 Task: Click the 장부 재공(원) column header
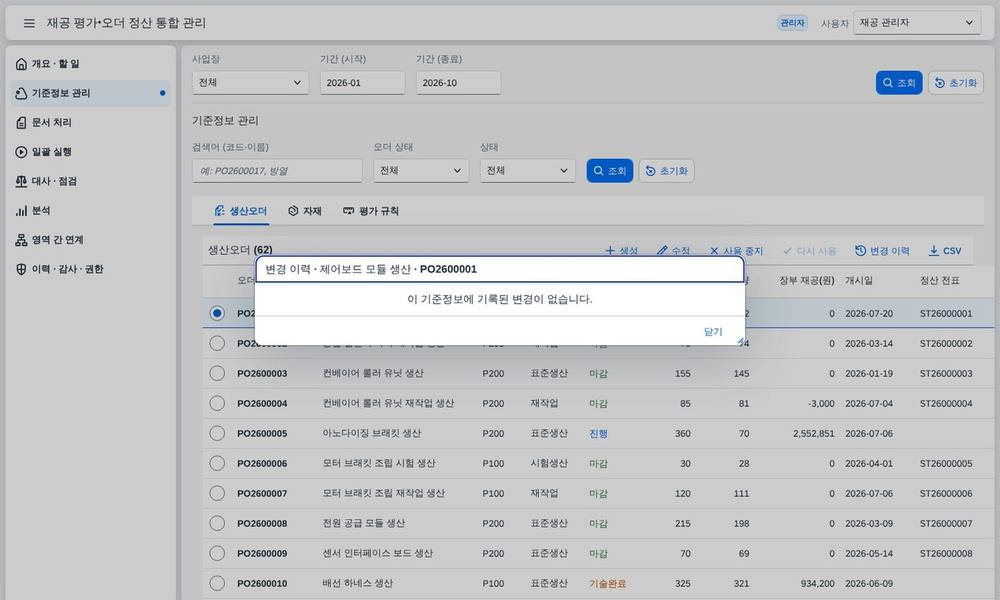click(x=807, y=281)
